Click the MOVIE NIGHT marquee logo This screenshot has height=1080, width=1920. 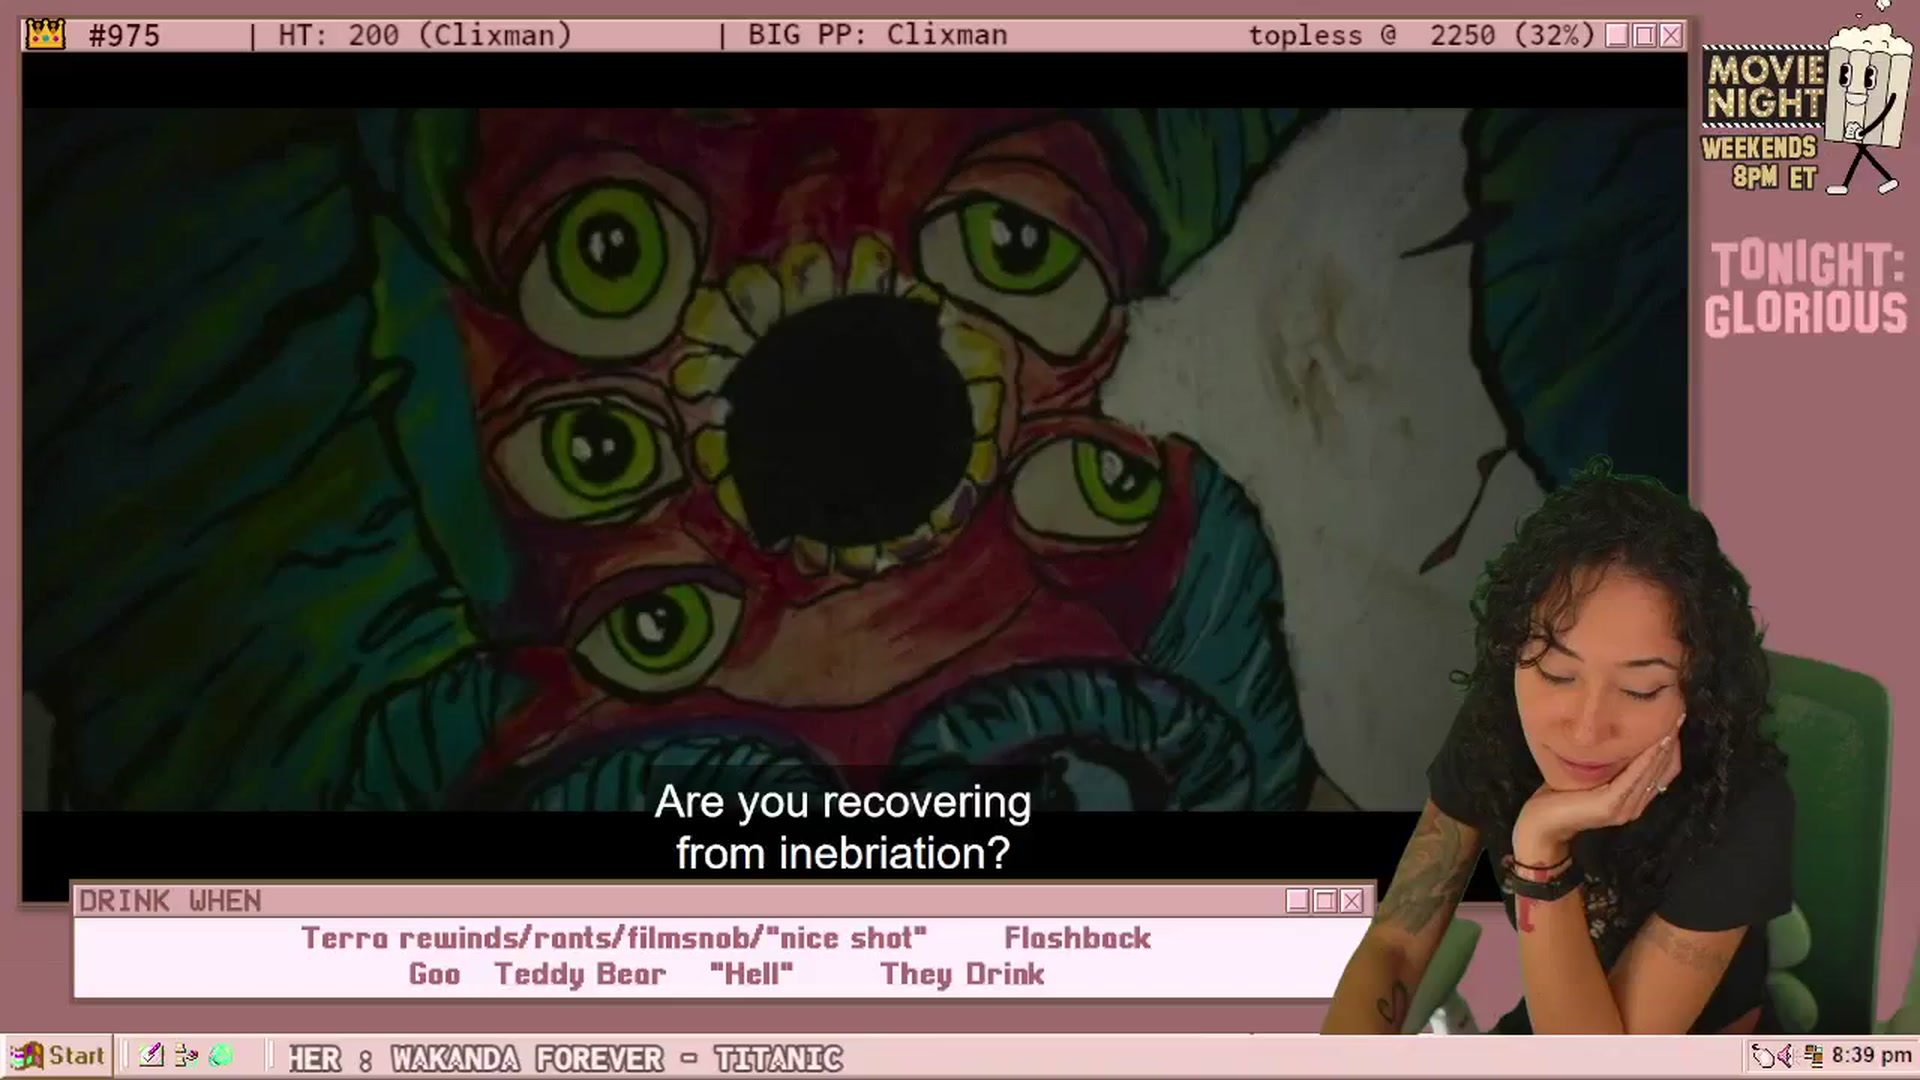(1765, 87)
